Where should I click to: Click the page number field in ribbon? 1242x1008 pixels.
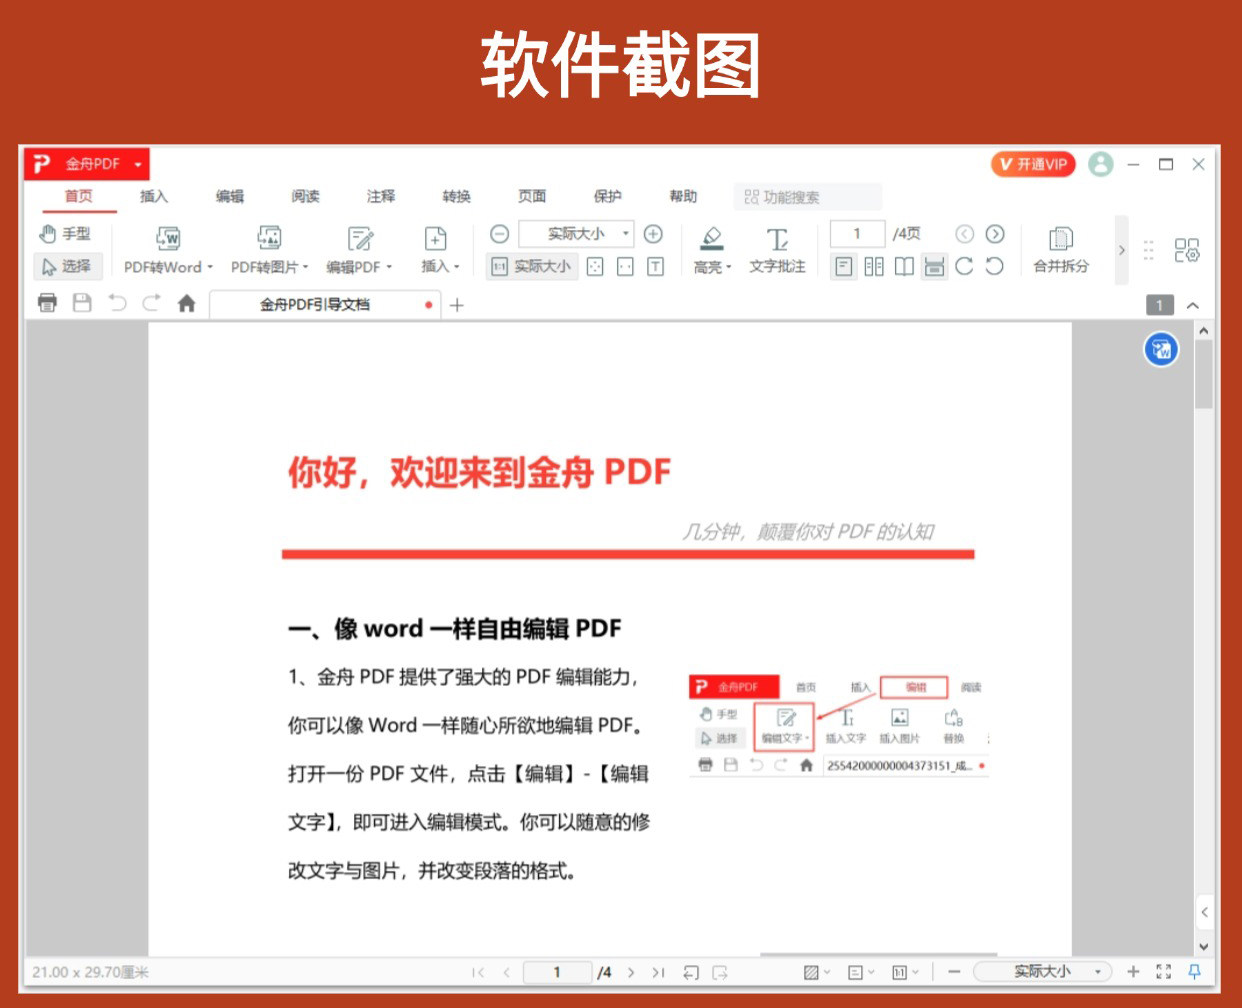pos(857,234)
